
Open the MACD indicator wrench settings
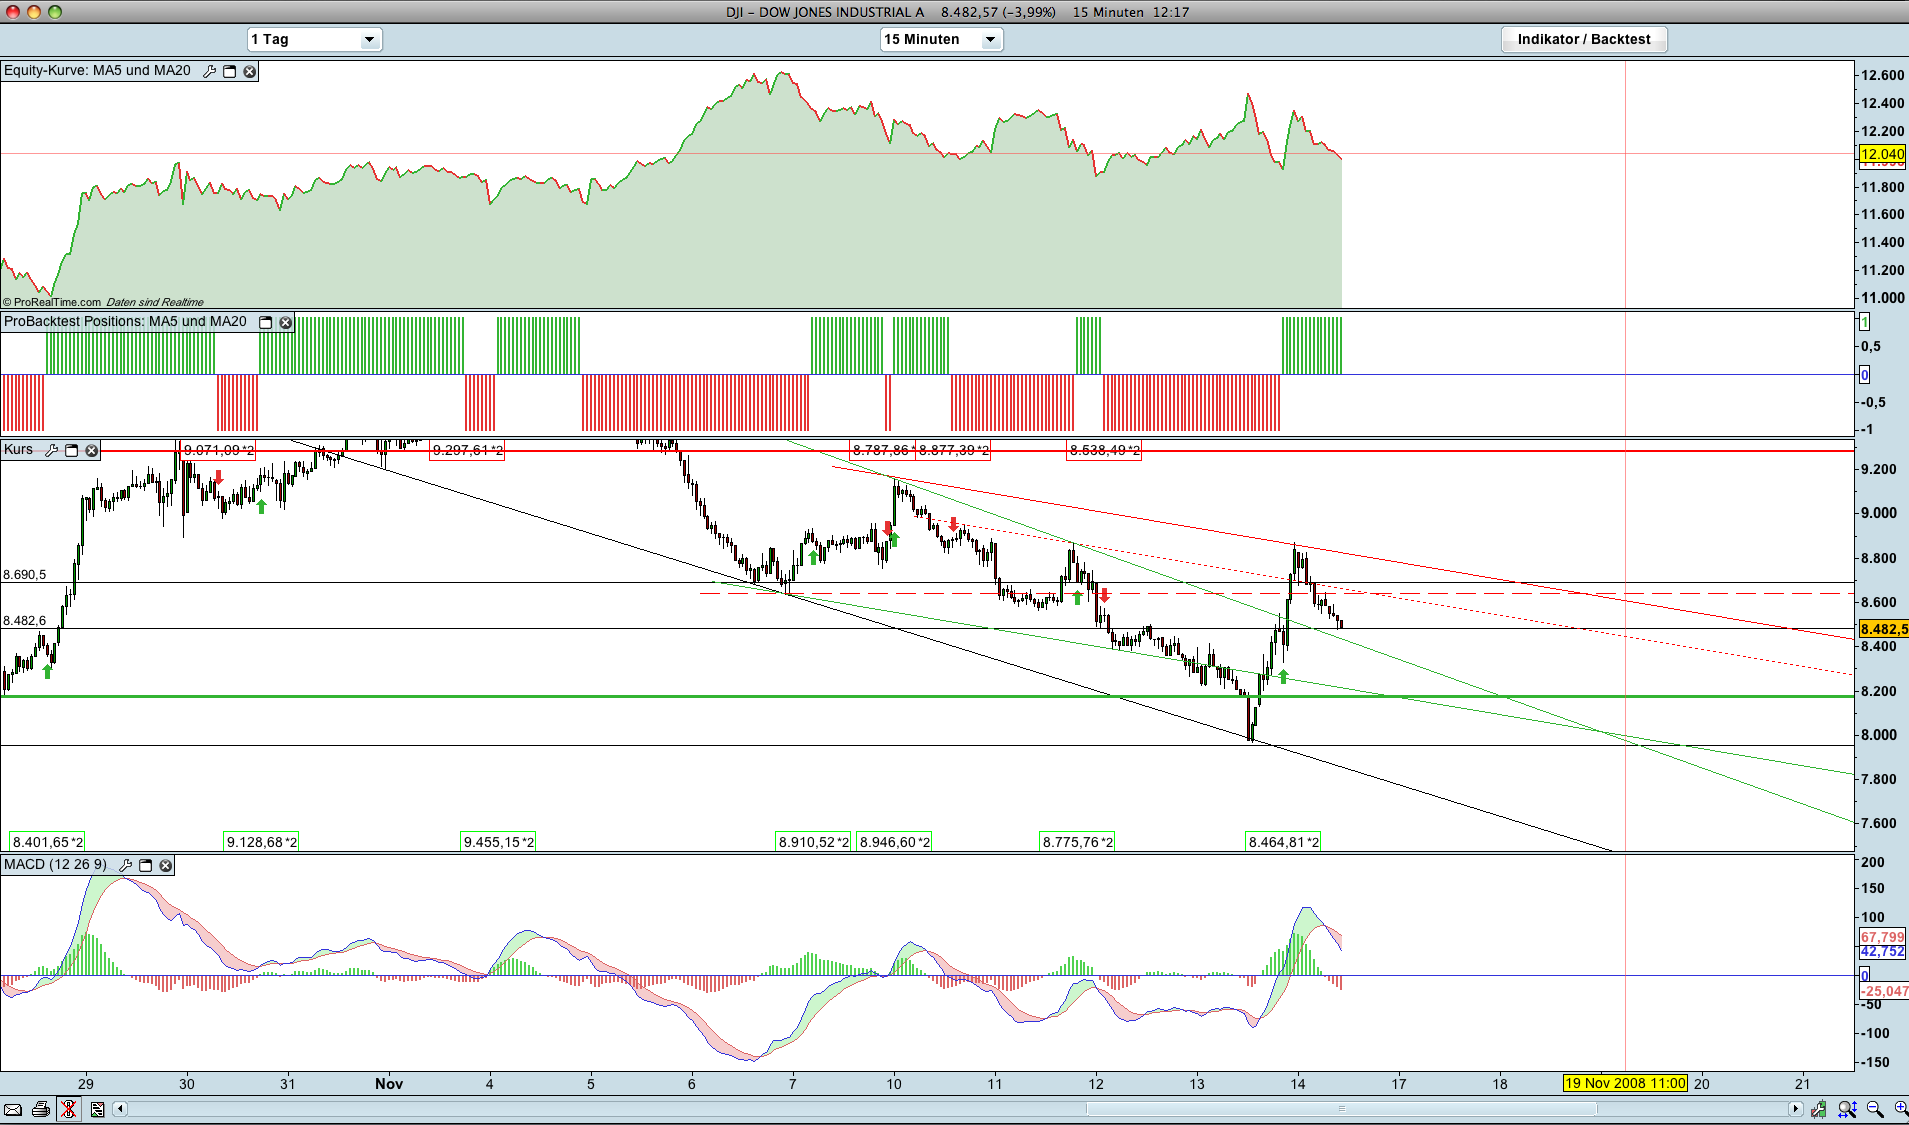click(x=126, y=865)
